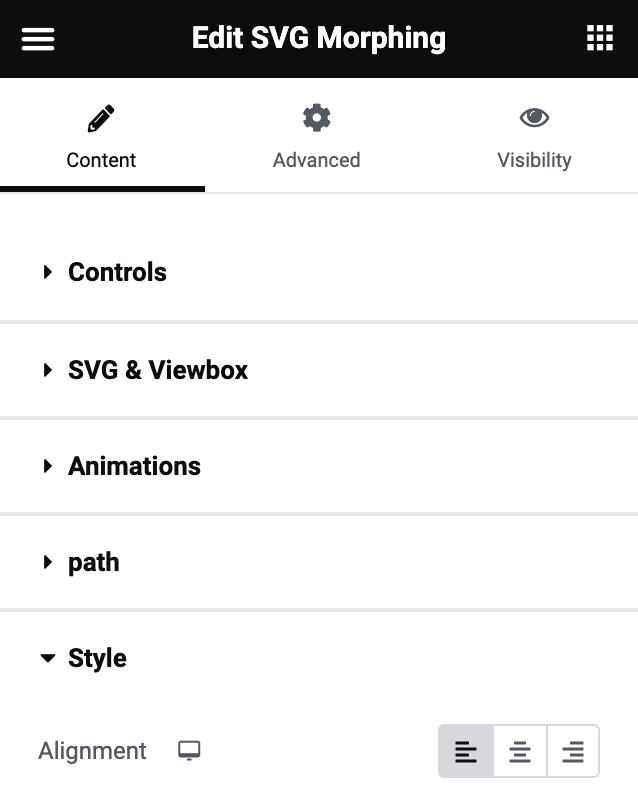Viewport: 638px width, 808px height.
Task: Click the Animations section title
Action: [134, 466]
